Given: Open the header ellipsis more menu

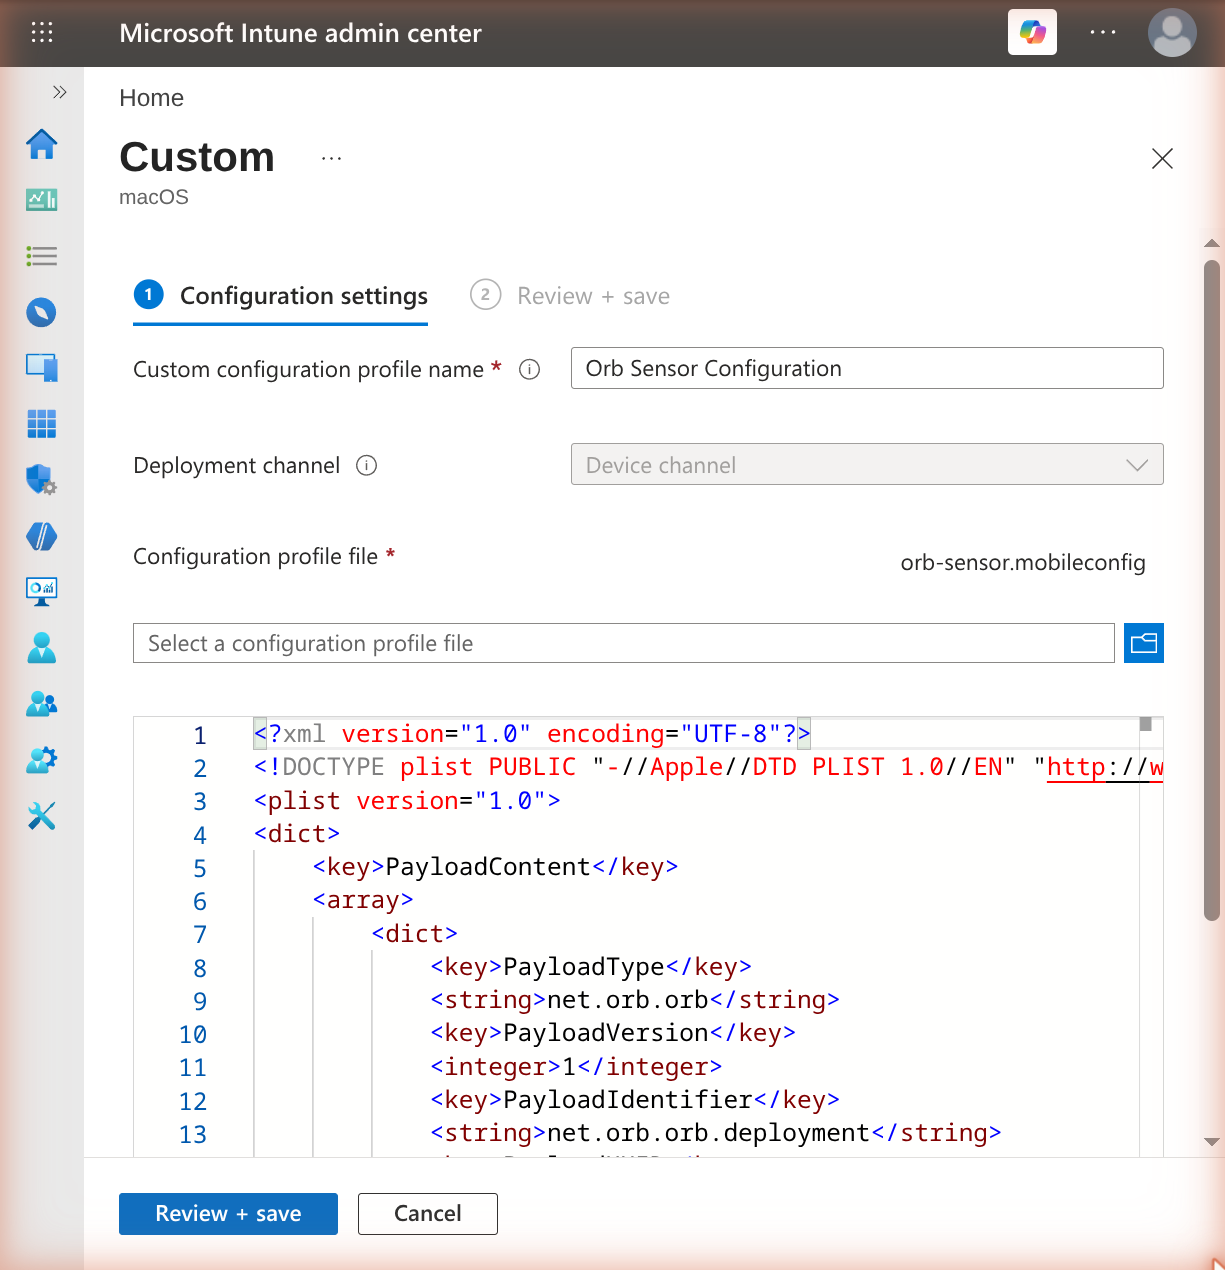Looking at the screenshot, I should 1103,33.
